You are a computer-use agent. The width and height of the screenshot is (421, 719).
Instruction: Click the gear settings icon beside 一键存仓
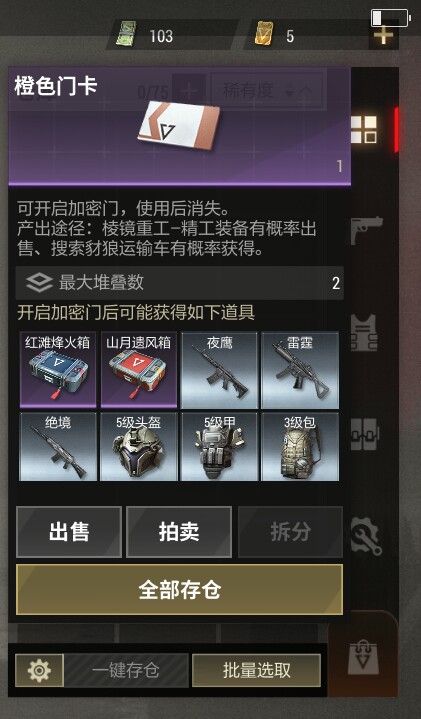[39, 670]
